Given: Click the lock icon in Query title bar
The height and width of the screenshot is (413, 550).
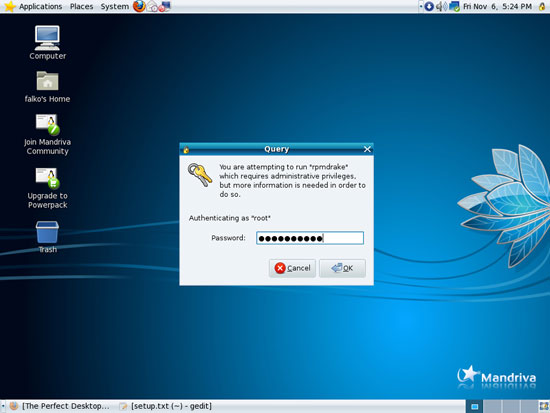Looking at the screenshot, I should (186, 149).
